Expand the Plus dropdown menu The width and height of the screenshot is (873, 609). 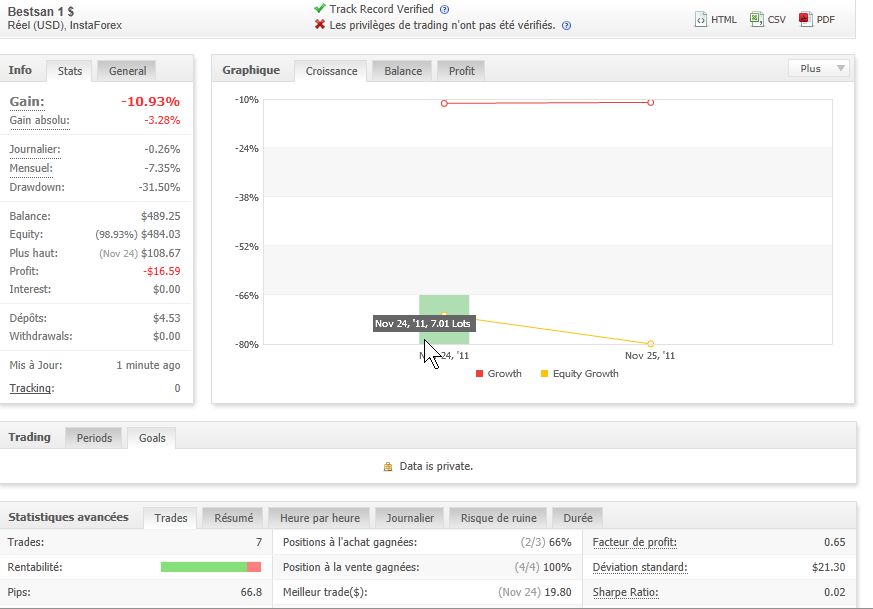click(818, 68)
